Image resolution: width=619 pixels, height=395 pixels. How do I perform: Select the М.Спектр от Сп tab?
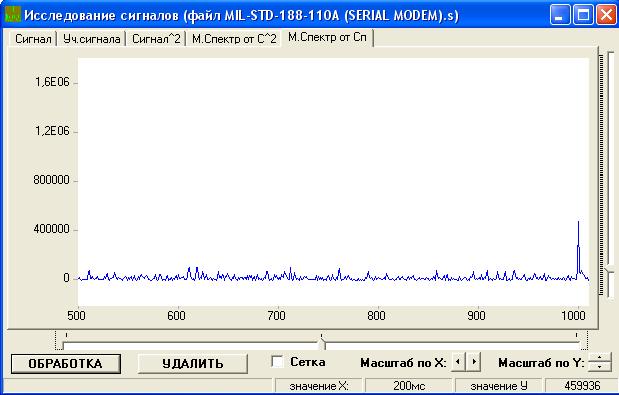click(x=327, y=37)
